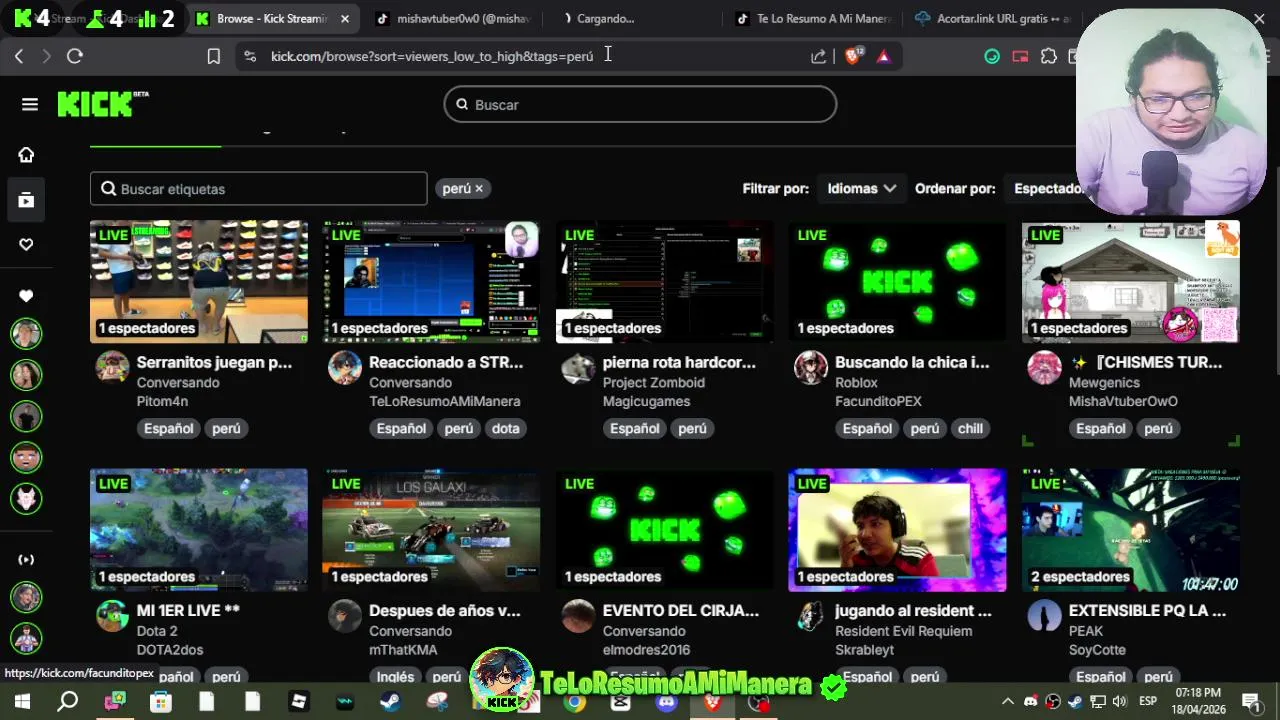Open site settings icon beside the URL

pyautogui.click(x=250, y=56)
